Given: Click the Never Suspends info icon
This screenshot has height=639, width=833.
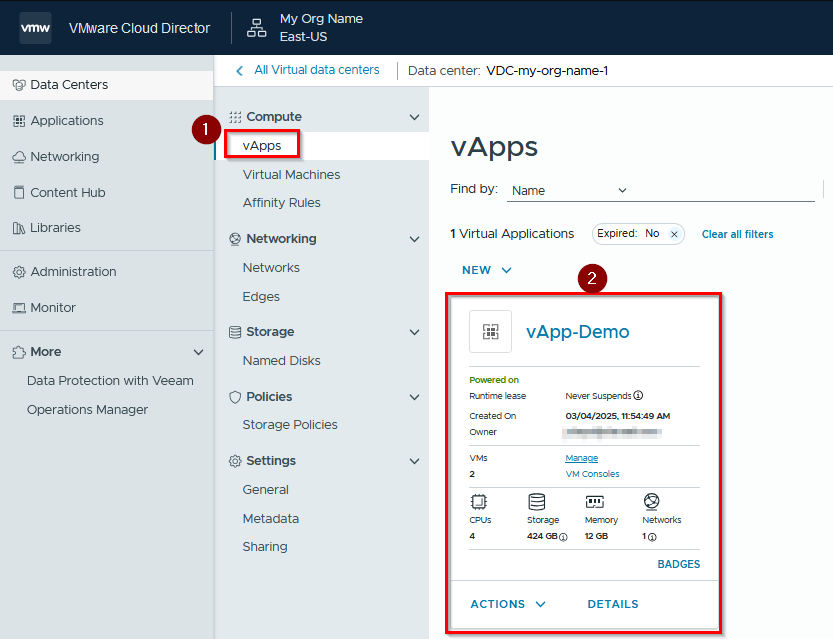Looking at the screenshot, I should (x=639, y=395).
